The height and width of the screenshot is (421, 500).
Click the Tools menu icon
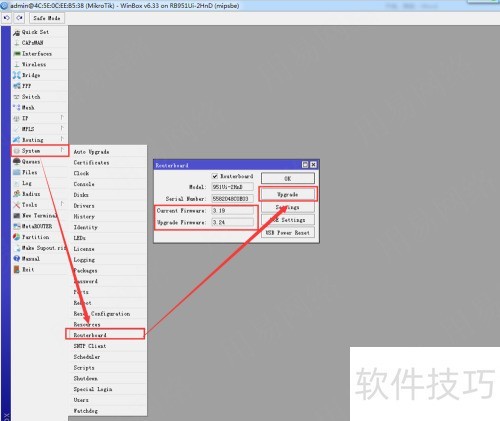[17, 205]
